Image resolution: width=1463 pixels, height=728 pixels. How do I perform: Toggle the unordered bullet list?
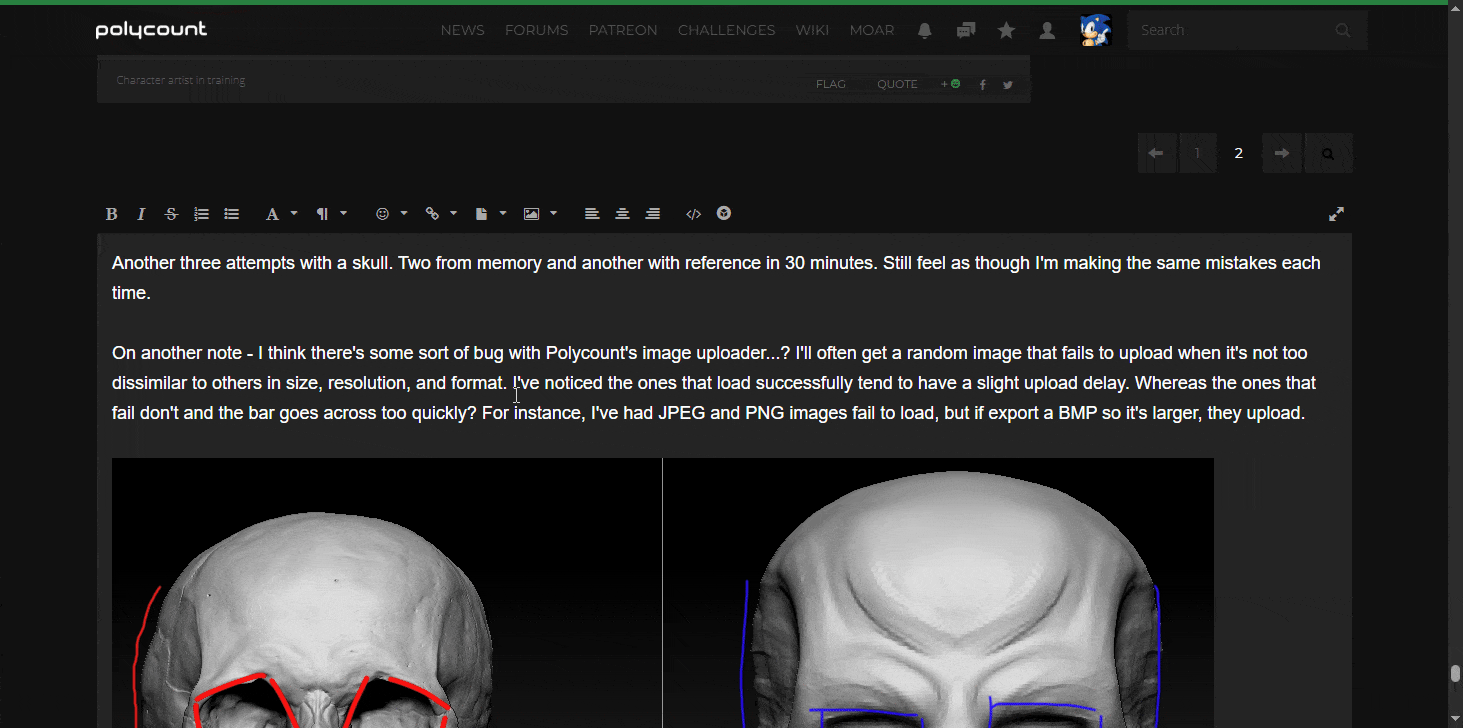click(x=231, y=214)
